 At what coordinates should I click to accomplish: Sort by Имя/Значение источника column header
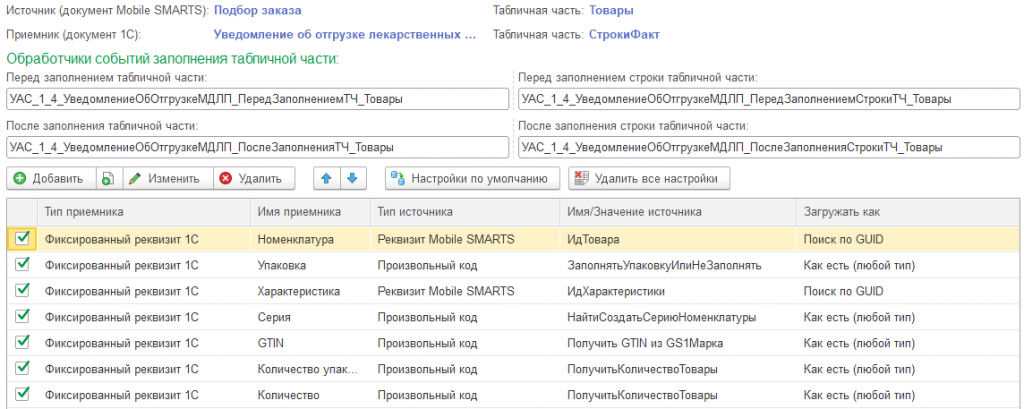coord(678,212)
